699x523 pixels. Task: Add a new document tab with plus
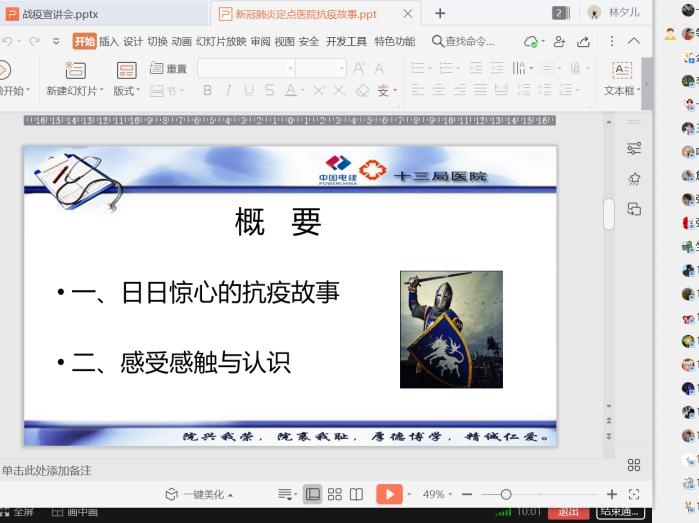[440, 13]
